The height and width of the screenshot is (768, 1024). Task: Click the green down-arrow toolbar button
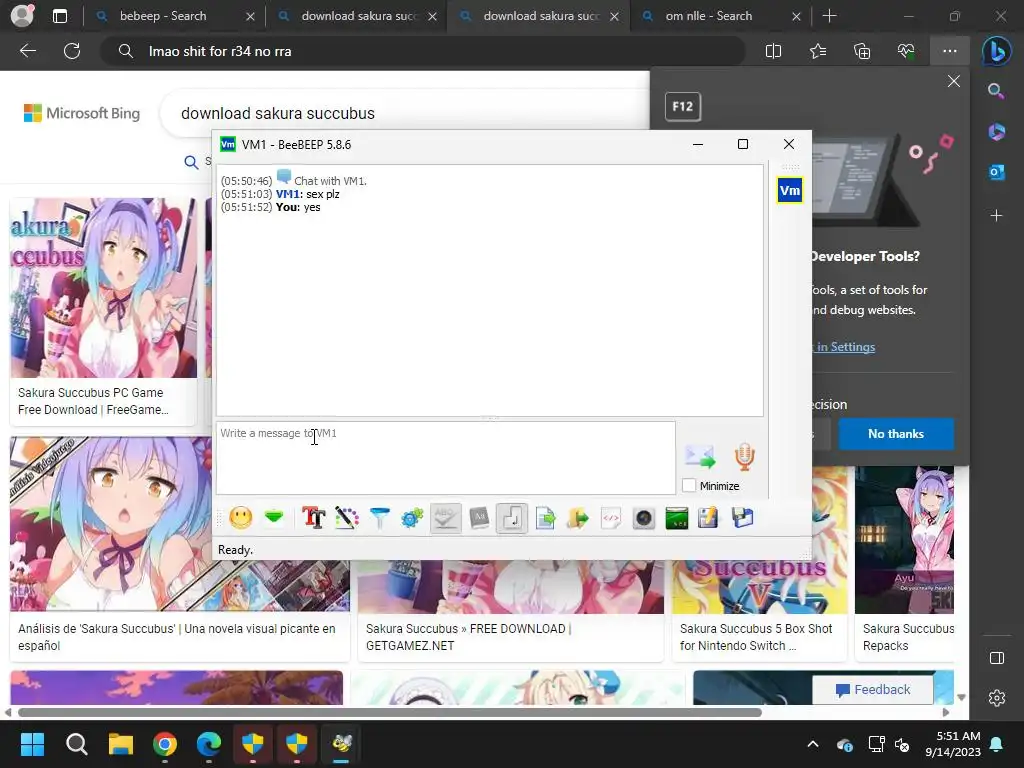coord(274,518)
